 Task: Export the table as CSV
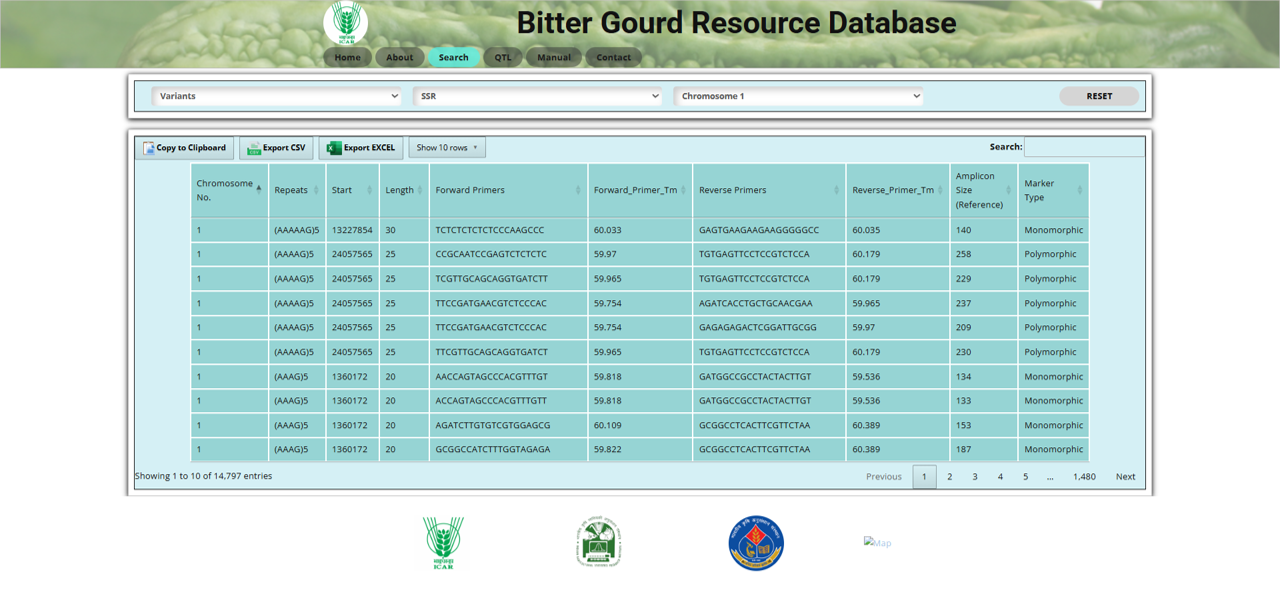point(276,148)
